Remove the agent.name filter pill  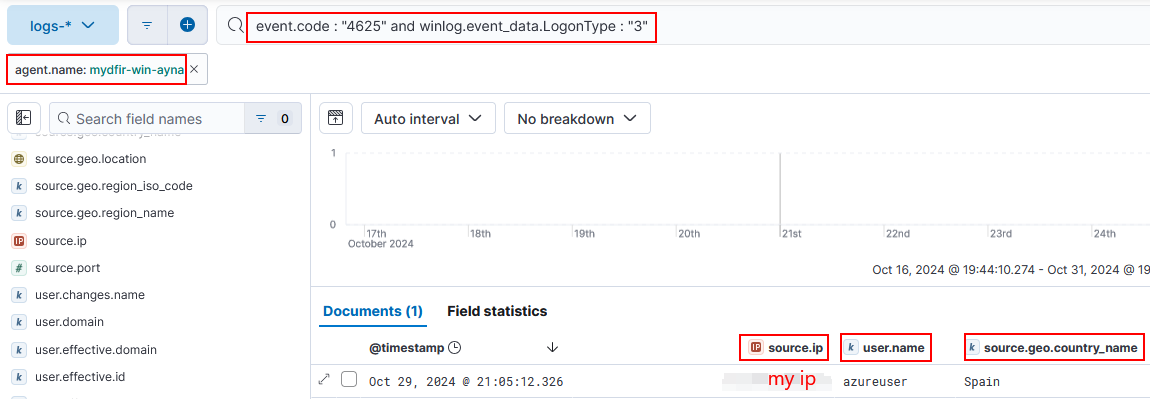pyautogui.click(x=194, y=69)
